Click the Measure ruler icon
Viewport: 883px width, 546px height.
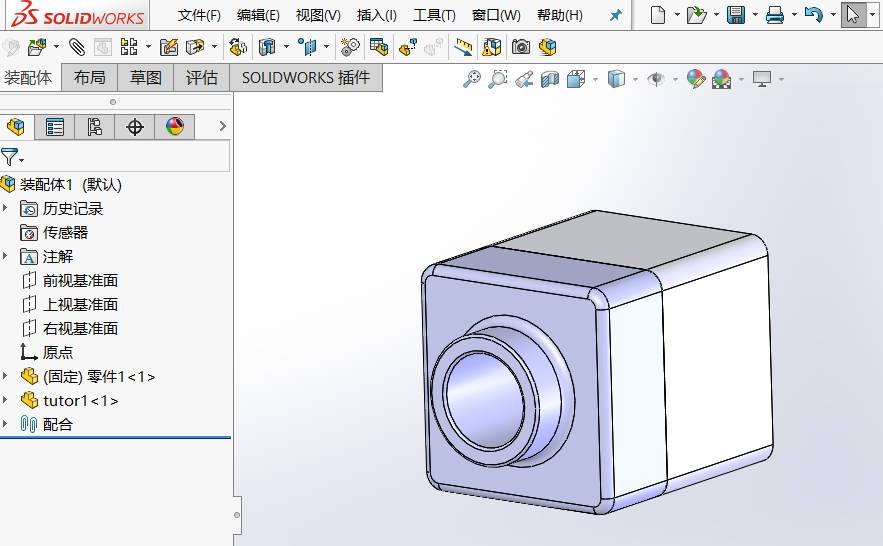coord(463,47)
